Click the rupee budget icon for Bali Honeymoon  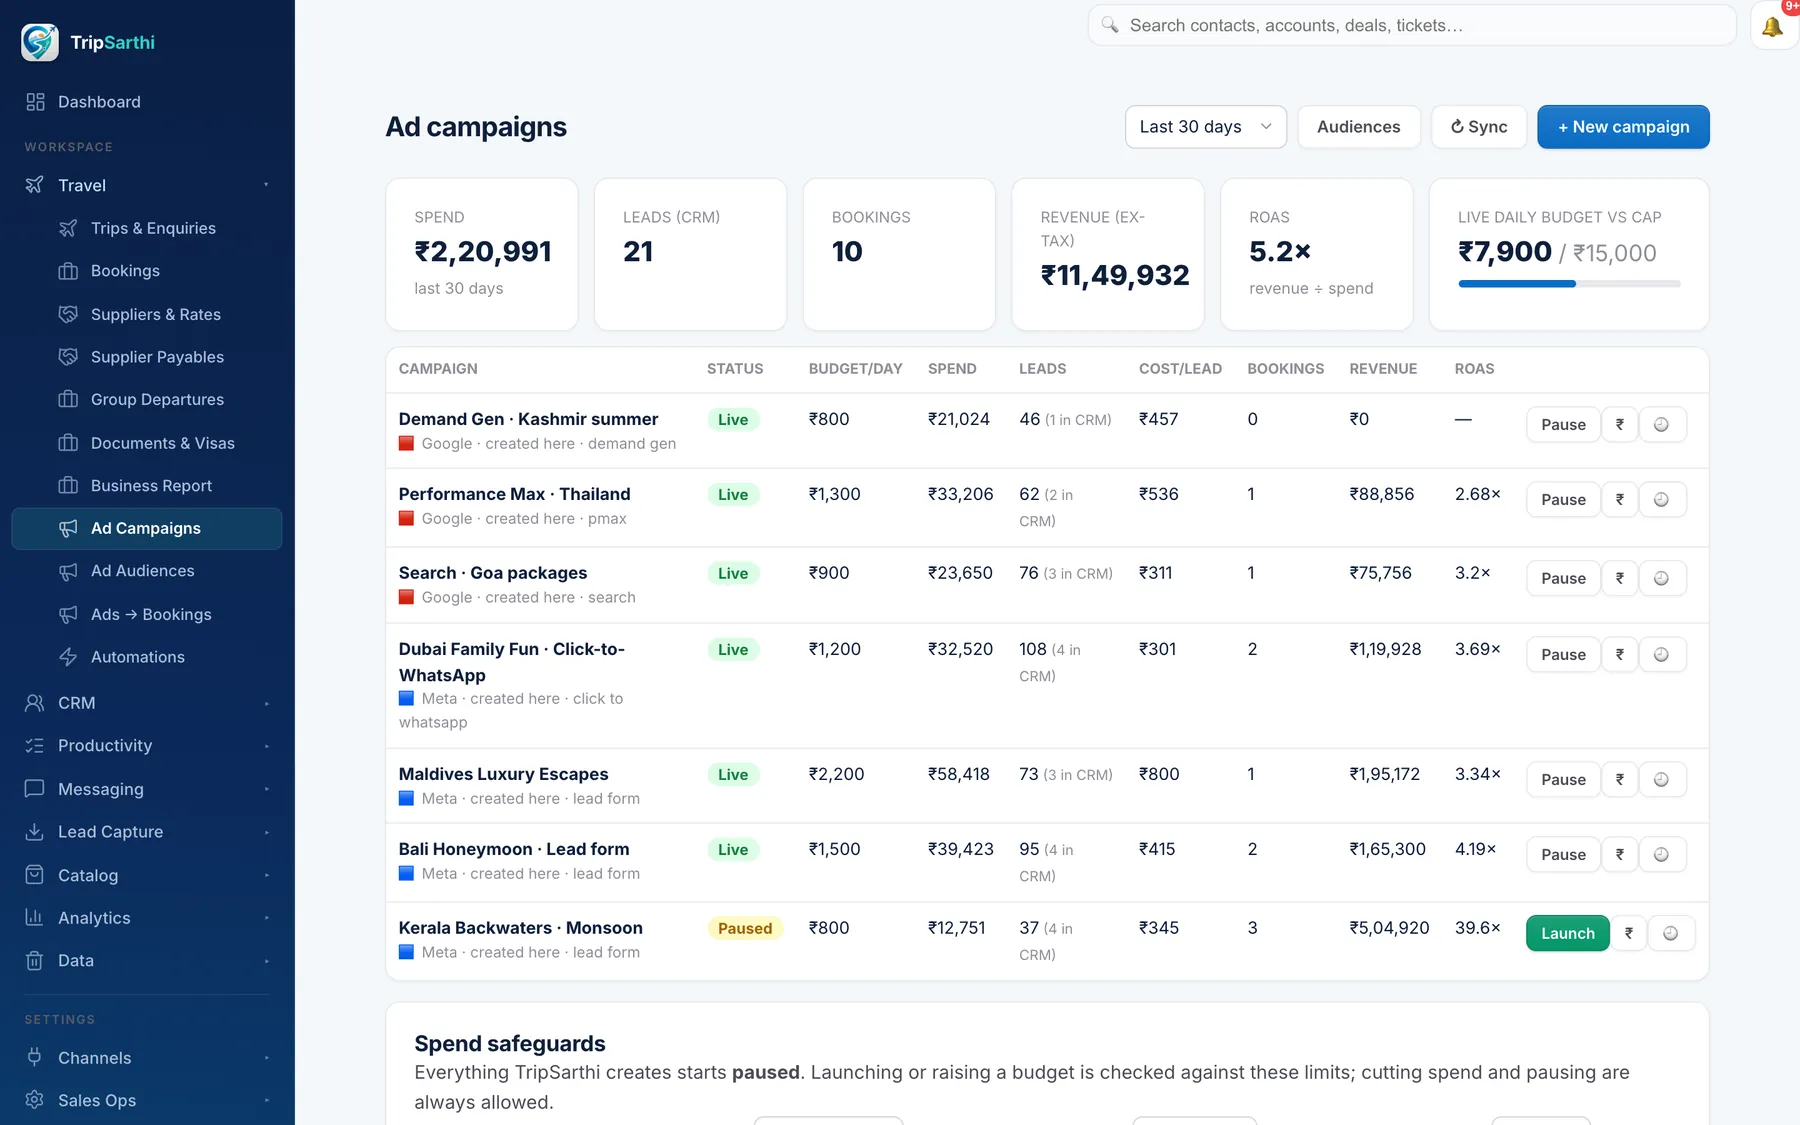pos(1620,854)
